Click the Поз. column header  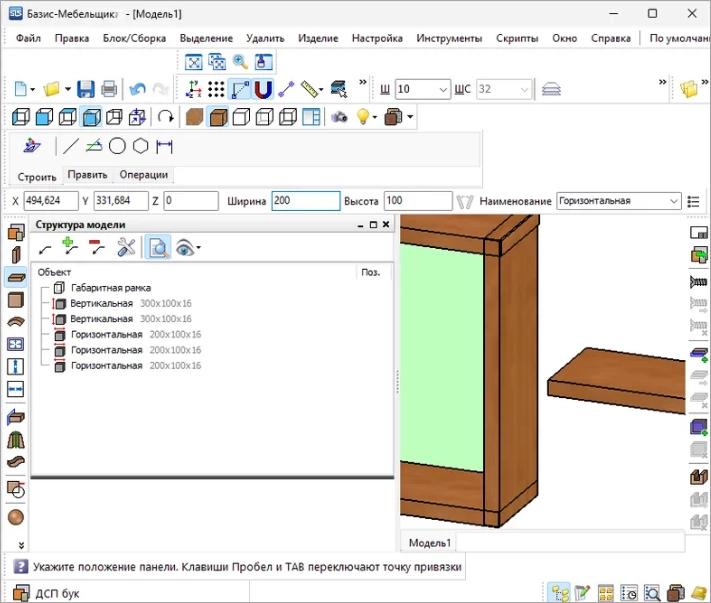(x=370, y=272)
